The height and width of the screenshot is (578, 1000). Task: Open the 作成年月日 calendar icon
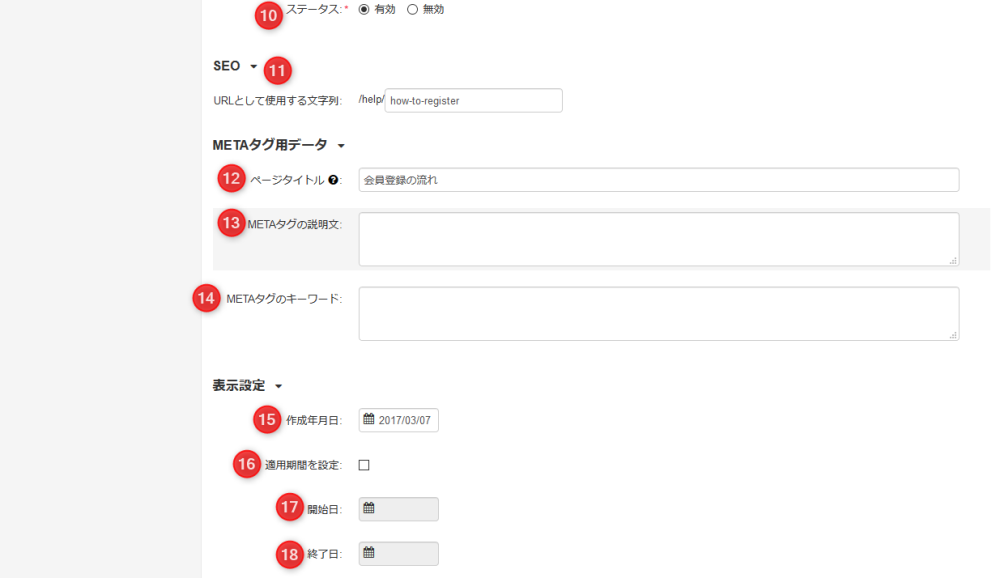coord(369,419)
